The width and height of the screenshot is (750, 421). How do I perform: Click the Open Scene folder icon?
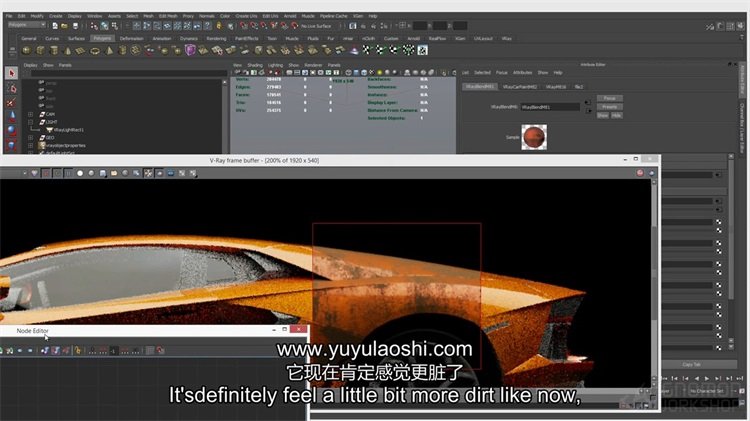pos(65,26)
